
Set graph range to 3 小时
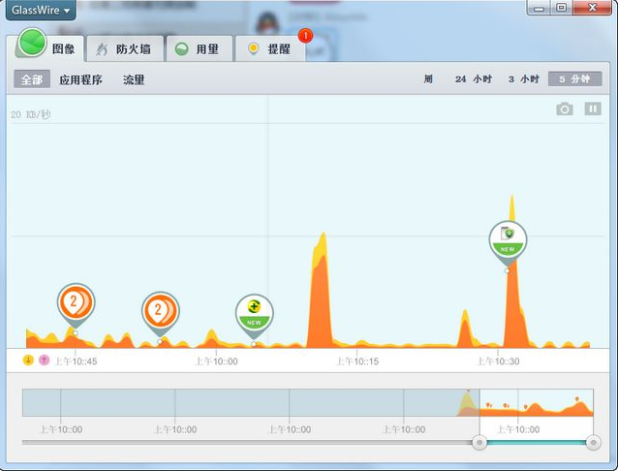click(524, 79)
